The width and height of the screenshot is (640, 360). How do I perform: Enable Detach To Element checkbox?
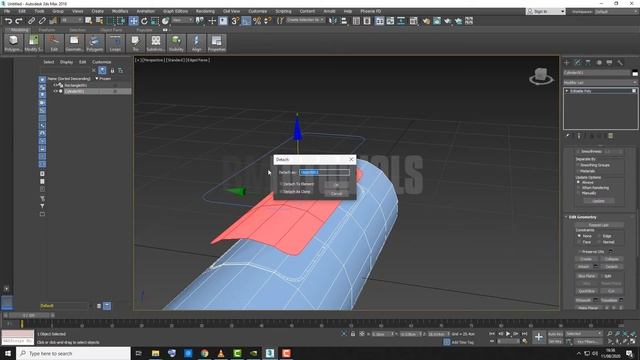click(281, 184)
